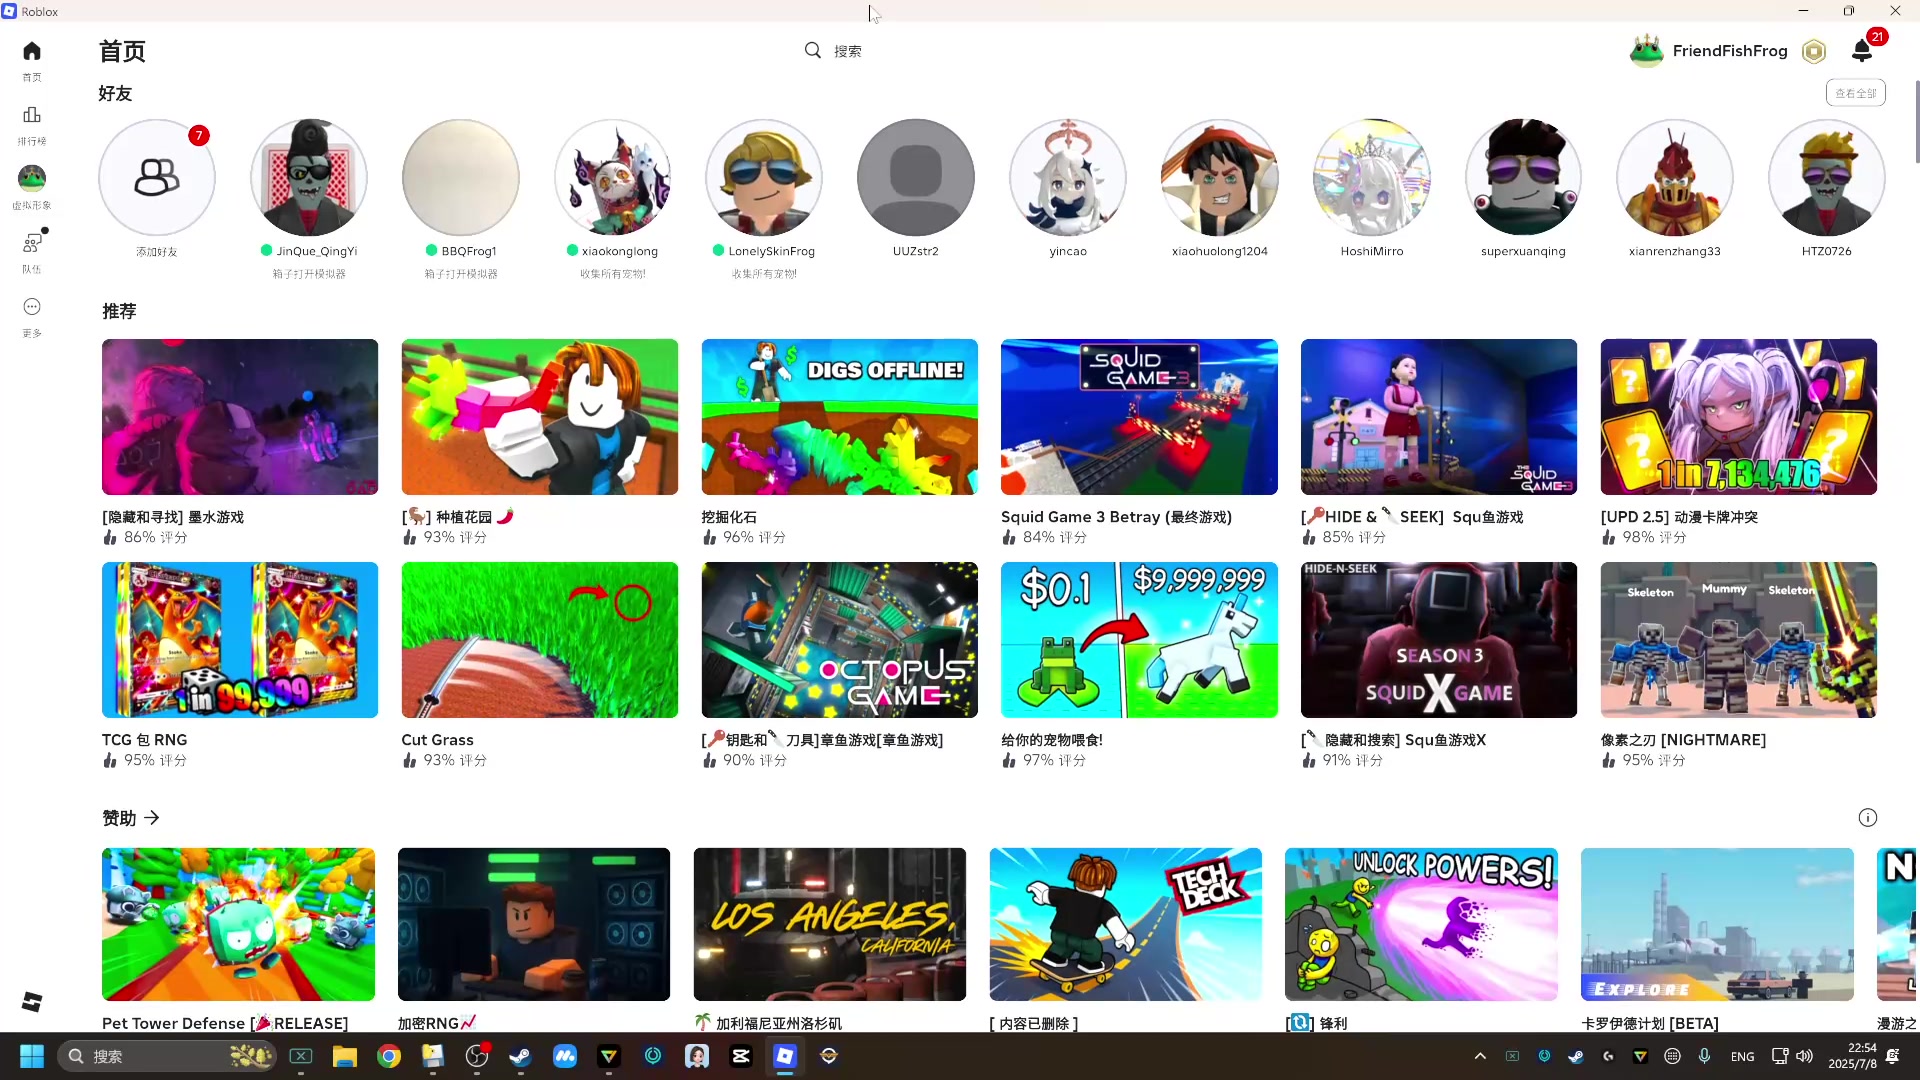Open the TCG 包 RNG thumbnail
The height and width of the screenshot is (1080, 1920).
240,640
